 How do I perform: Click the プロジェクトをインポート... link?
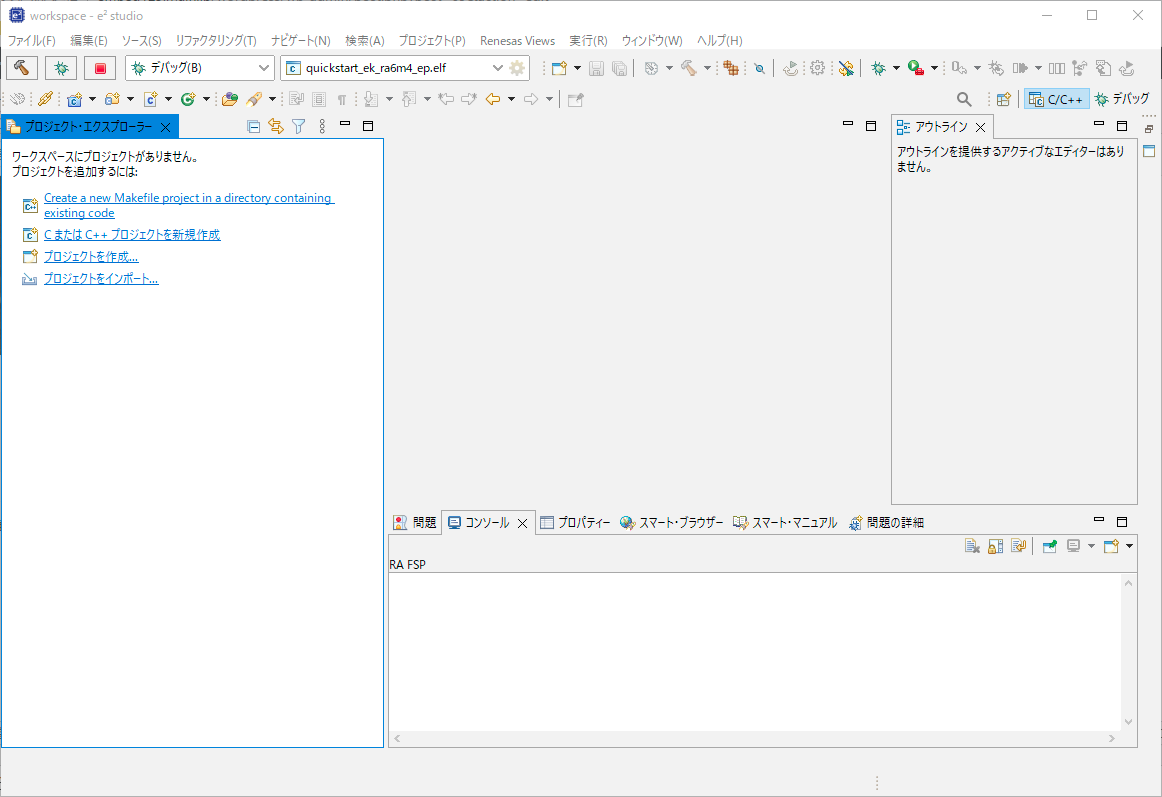click(100, 279)
